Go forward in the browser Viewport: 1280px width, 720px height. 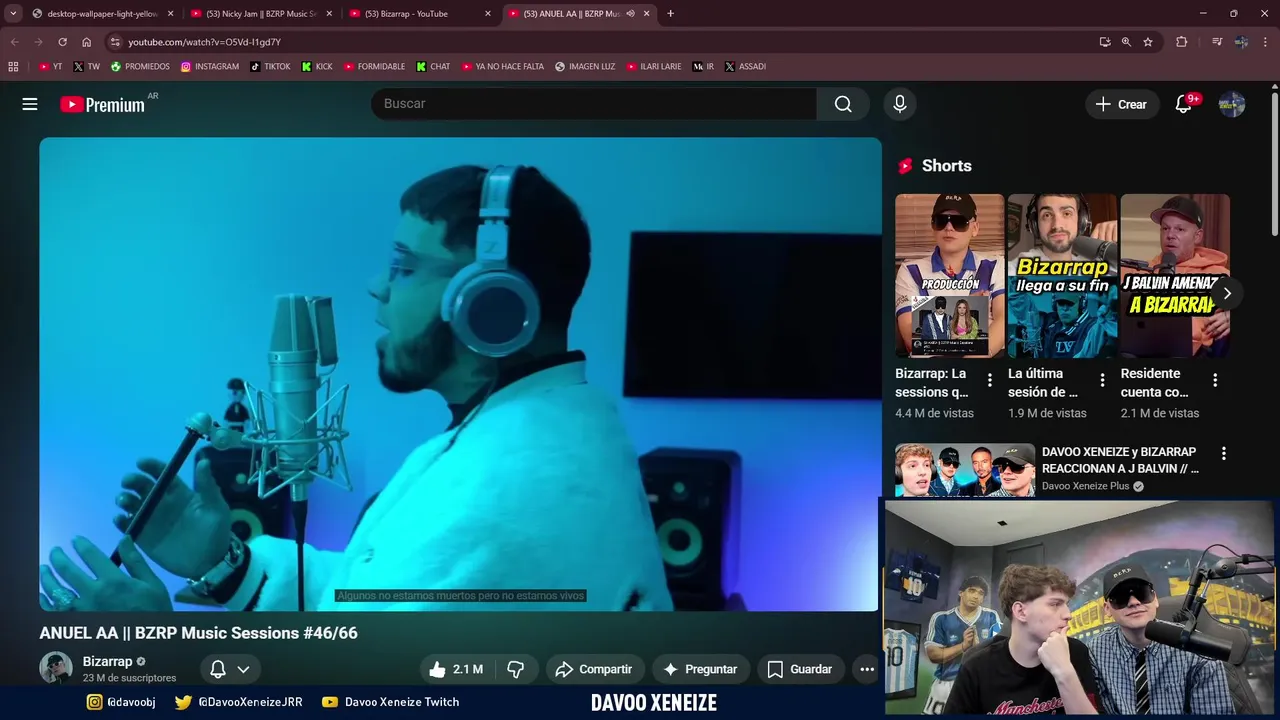pyautogui.click(x=38, y=42)
